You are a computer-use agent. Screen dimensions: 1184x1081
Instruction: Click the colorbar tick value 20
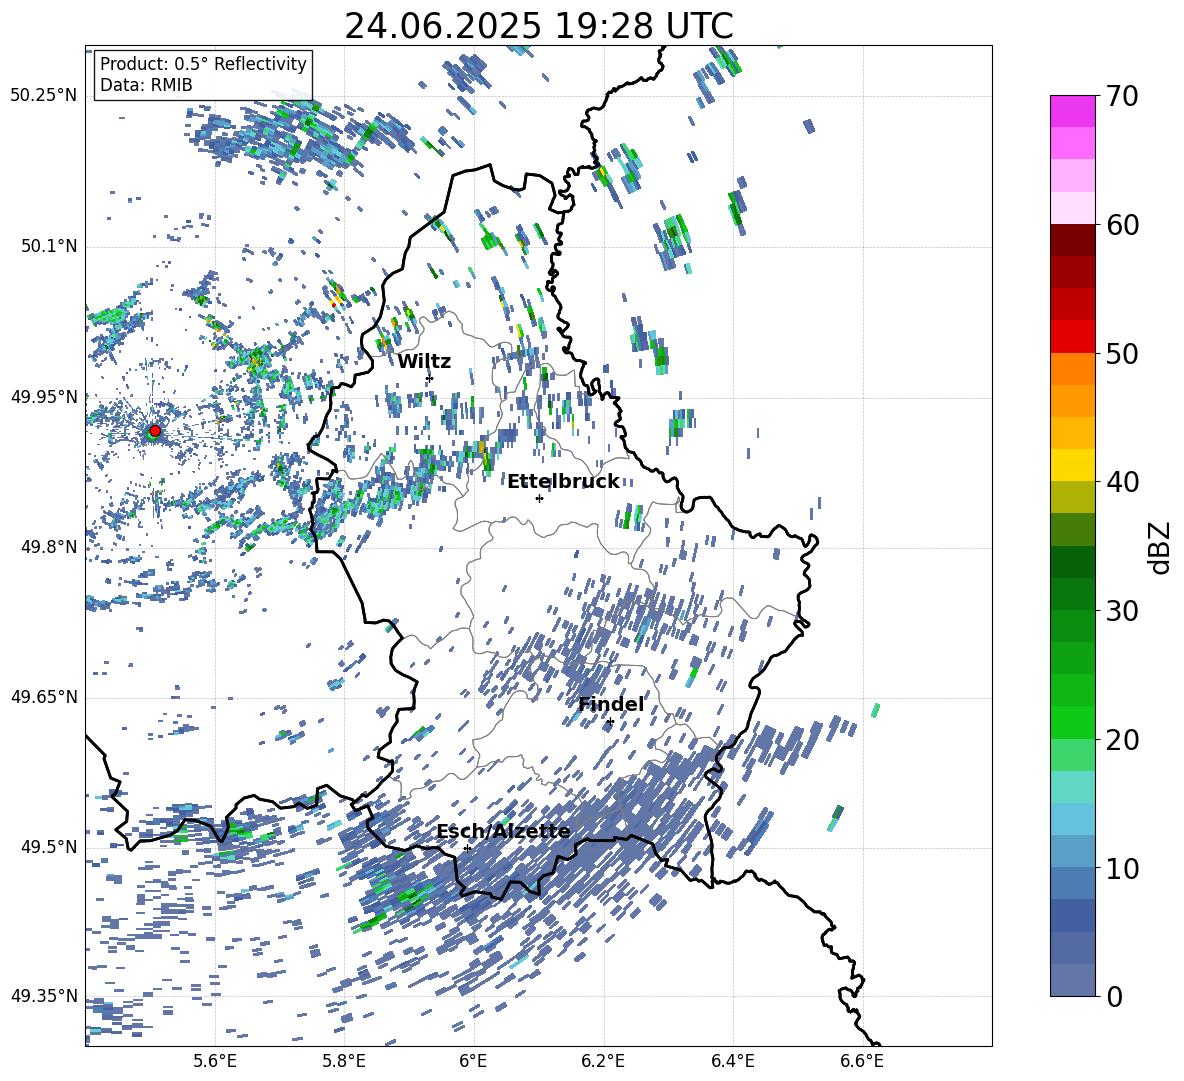coord(1122,740)
